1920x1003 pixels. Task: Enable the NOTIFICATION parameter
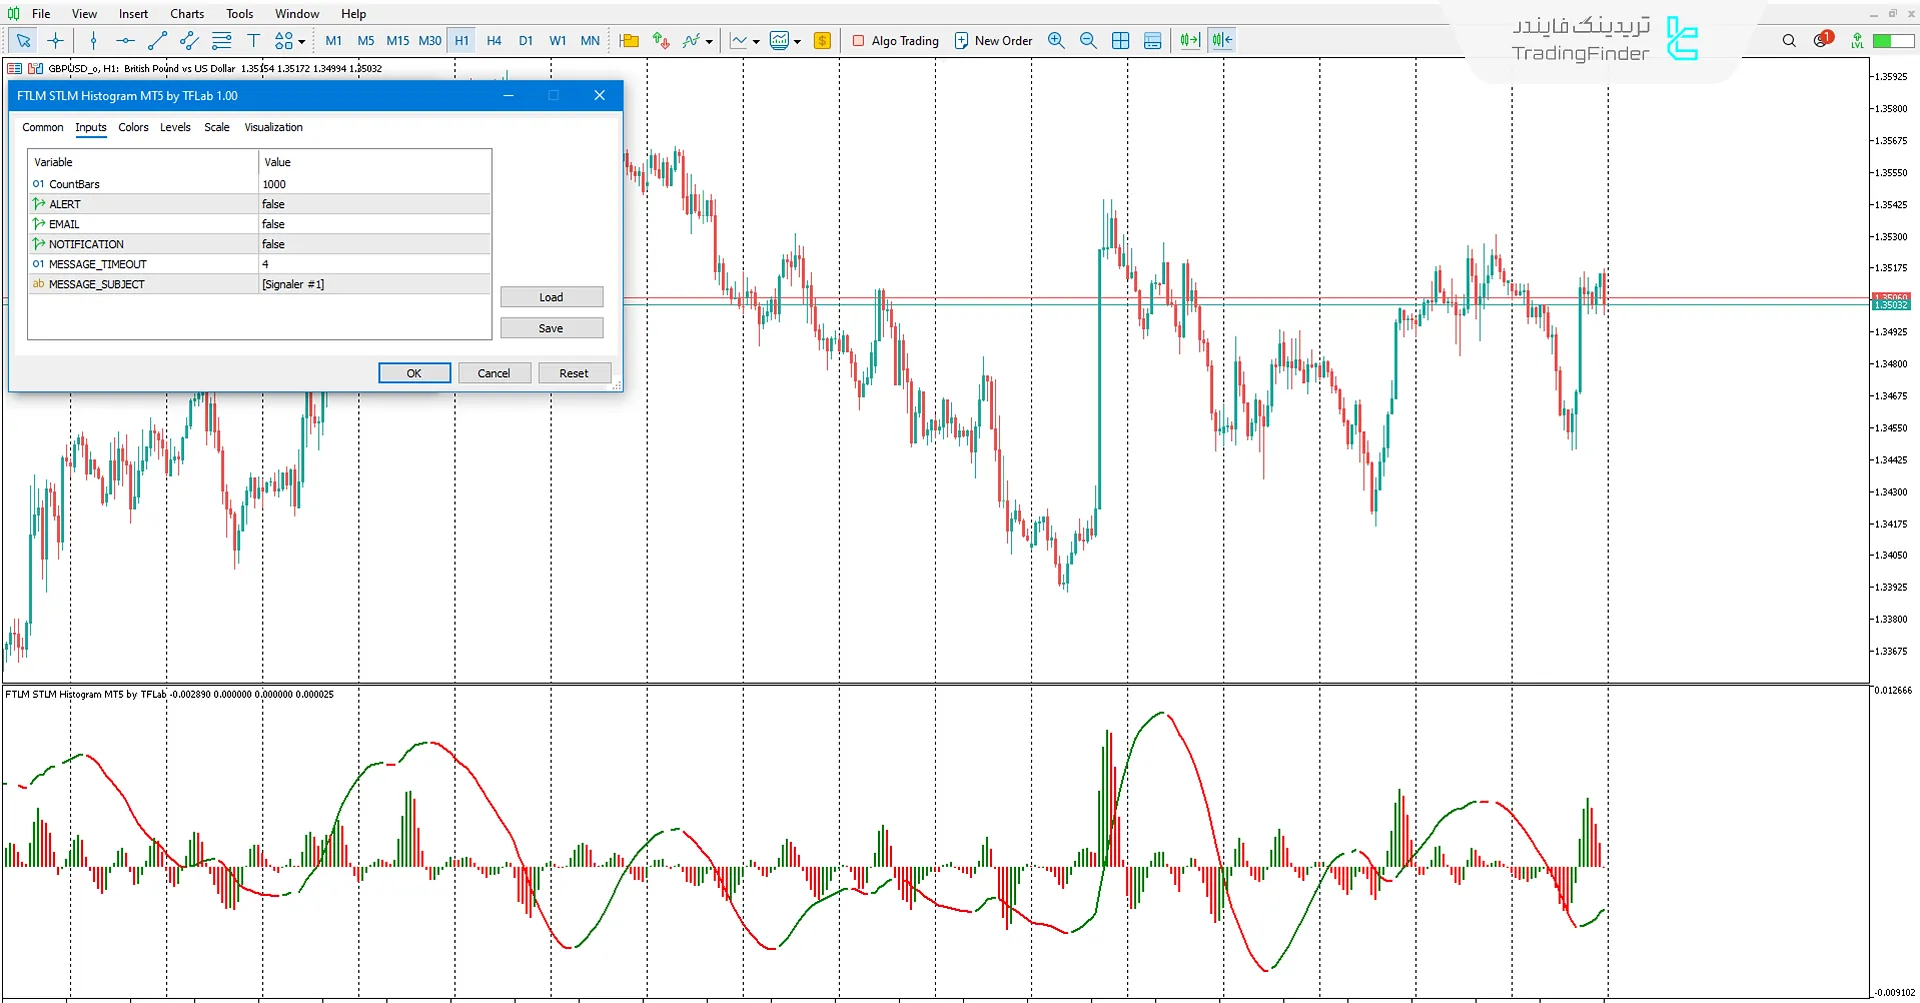[372, 243]
